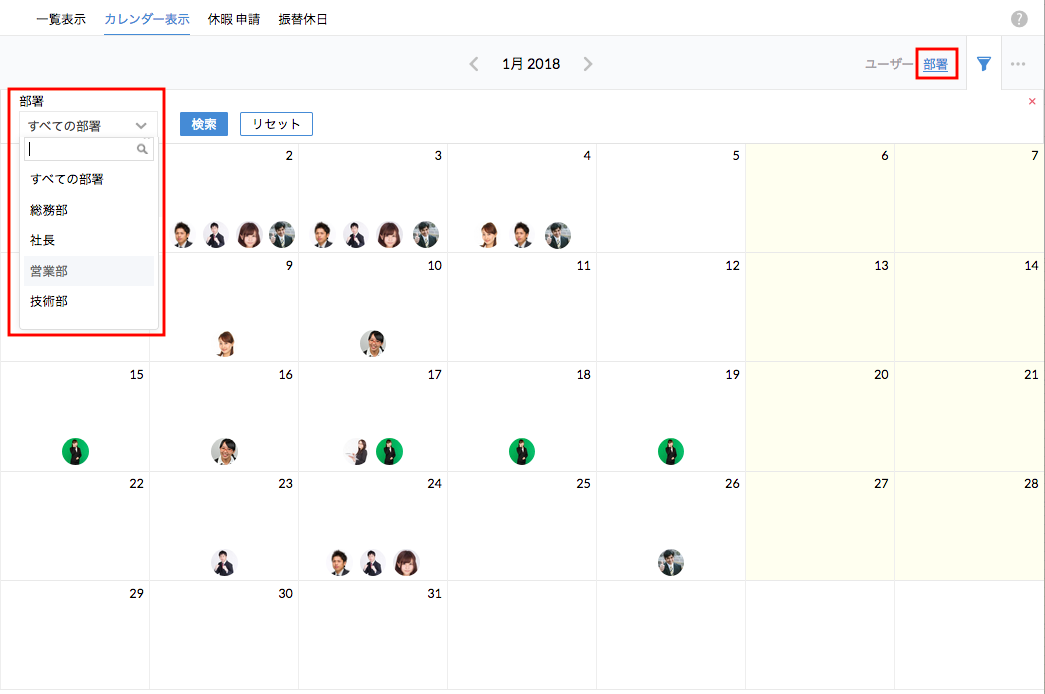Image resolution: width=1045 pixels, height=694 pixels.
Task: Select 営業部 from department list
Action: [50, 271]
